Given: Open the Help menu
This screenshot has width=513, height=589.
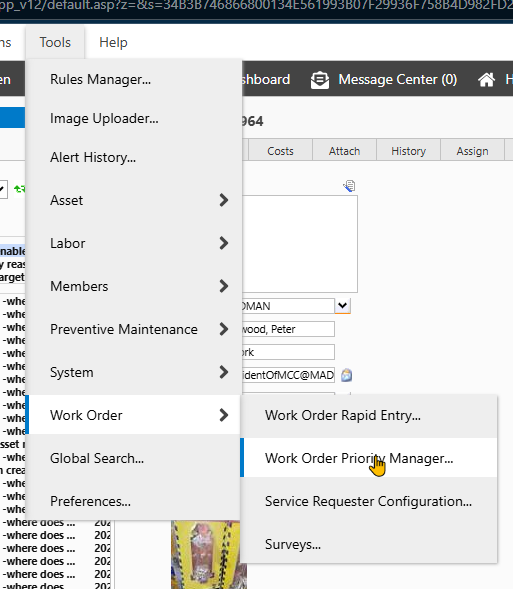Looking at the screenshot, I should (113, 42).
